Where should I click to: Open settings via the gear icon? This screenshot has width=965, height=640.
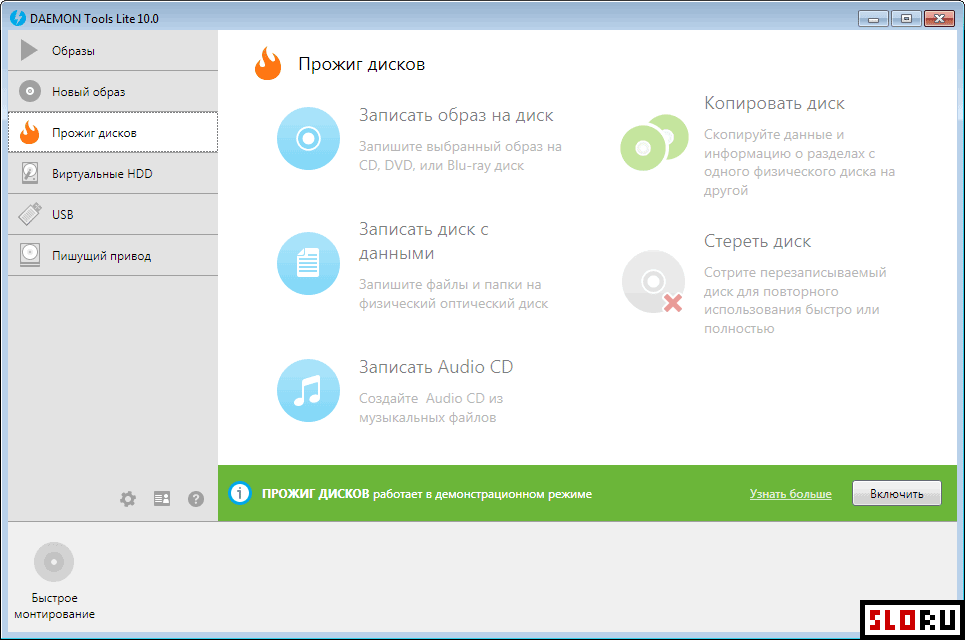(x=128, y=498)
